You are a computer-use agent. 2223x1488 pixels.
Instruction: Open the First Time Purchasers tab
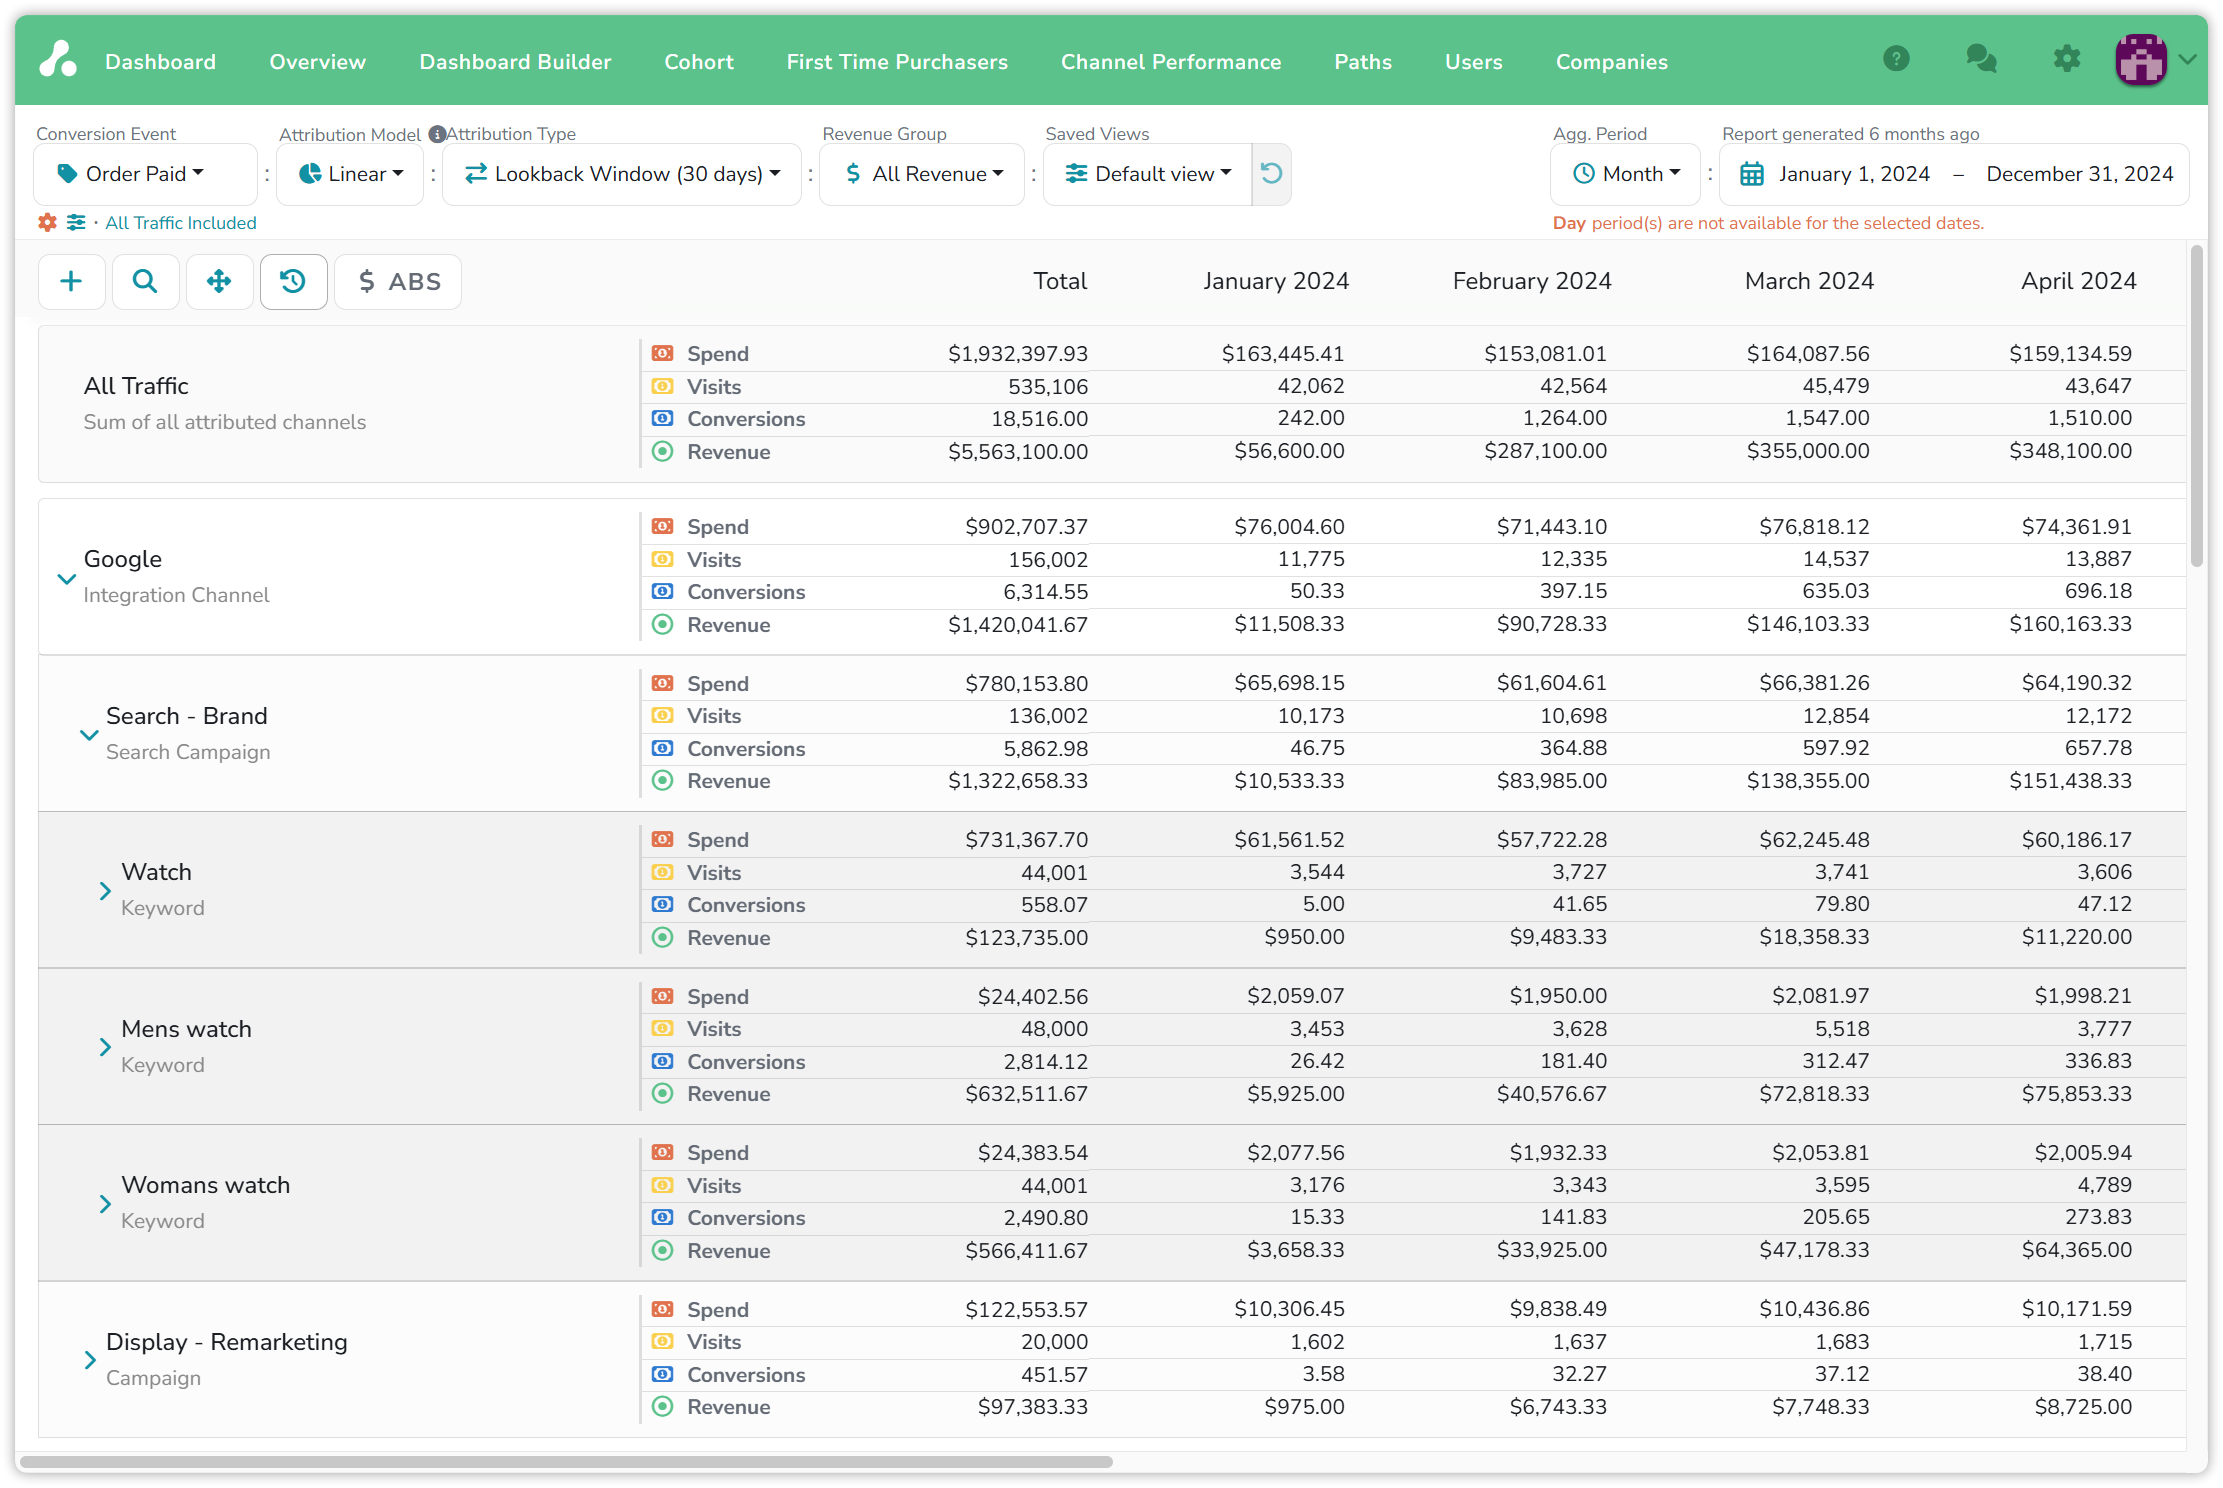coord(897,62)
